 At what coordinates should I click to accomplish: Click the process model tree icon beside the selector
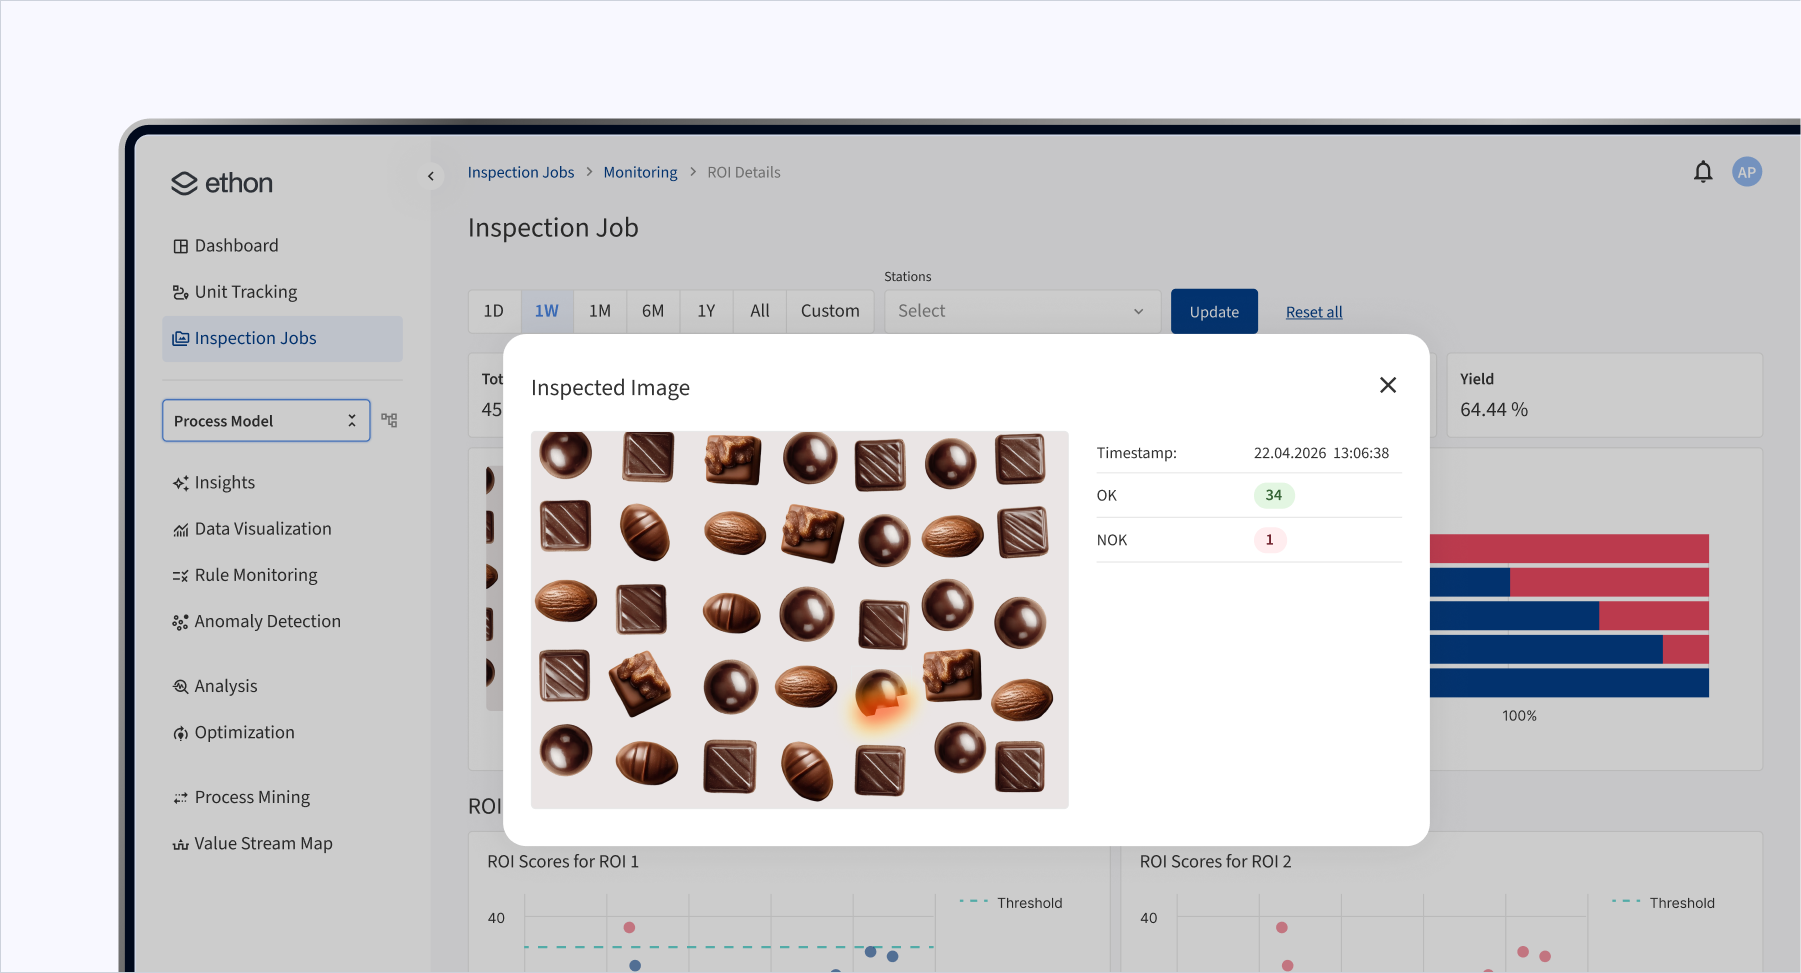coord(390,420)
